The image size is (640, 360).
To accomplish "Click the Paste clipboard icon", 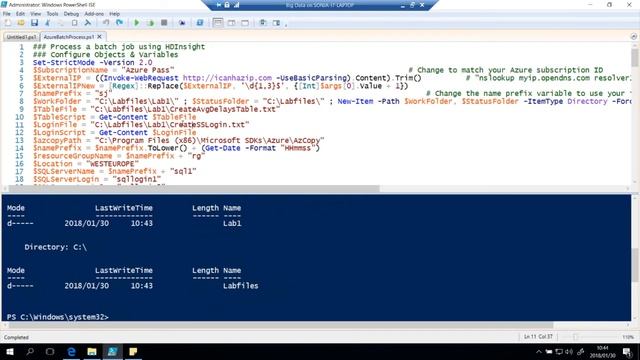I will 74,23.
